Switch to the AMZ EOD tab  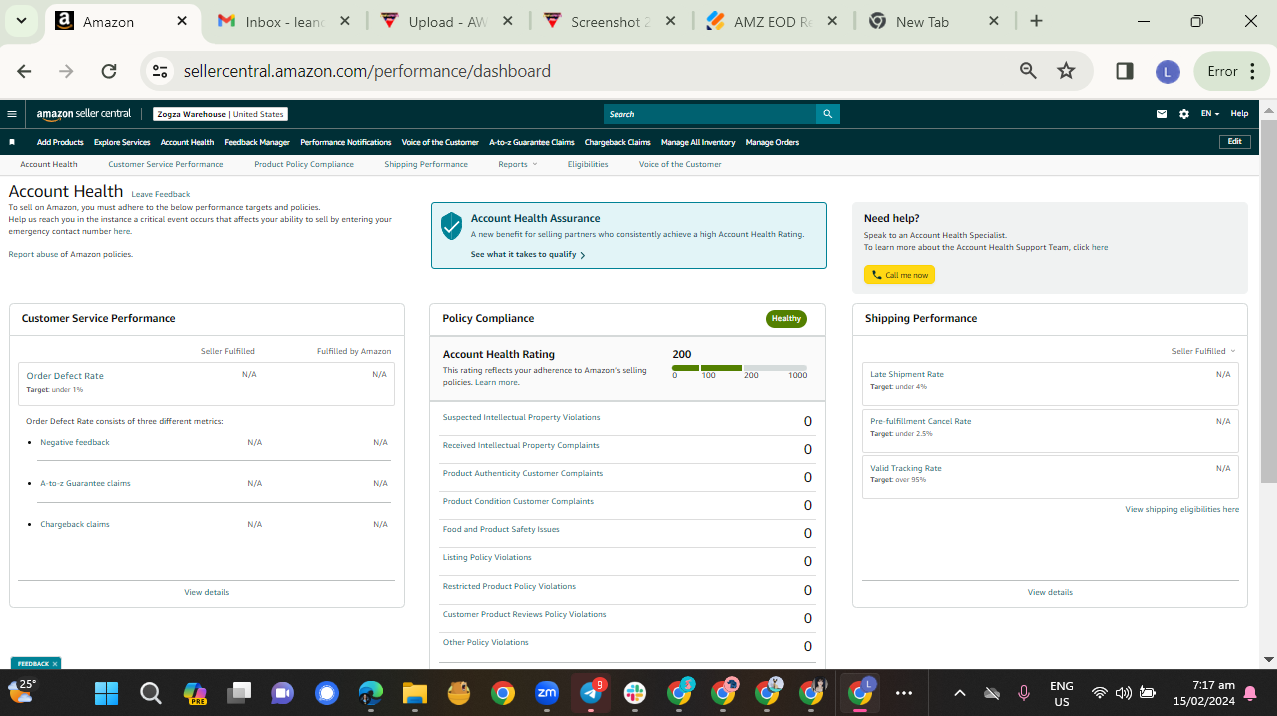coord(770,21)
